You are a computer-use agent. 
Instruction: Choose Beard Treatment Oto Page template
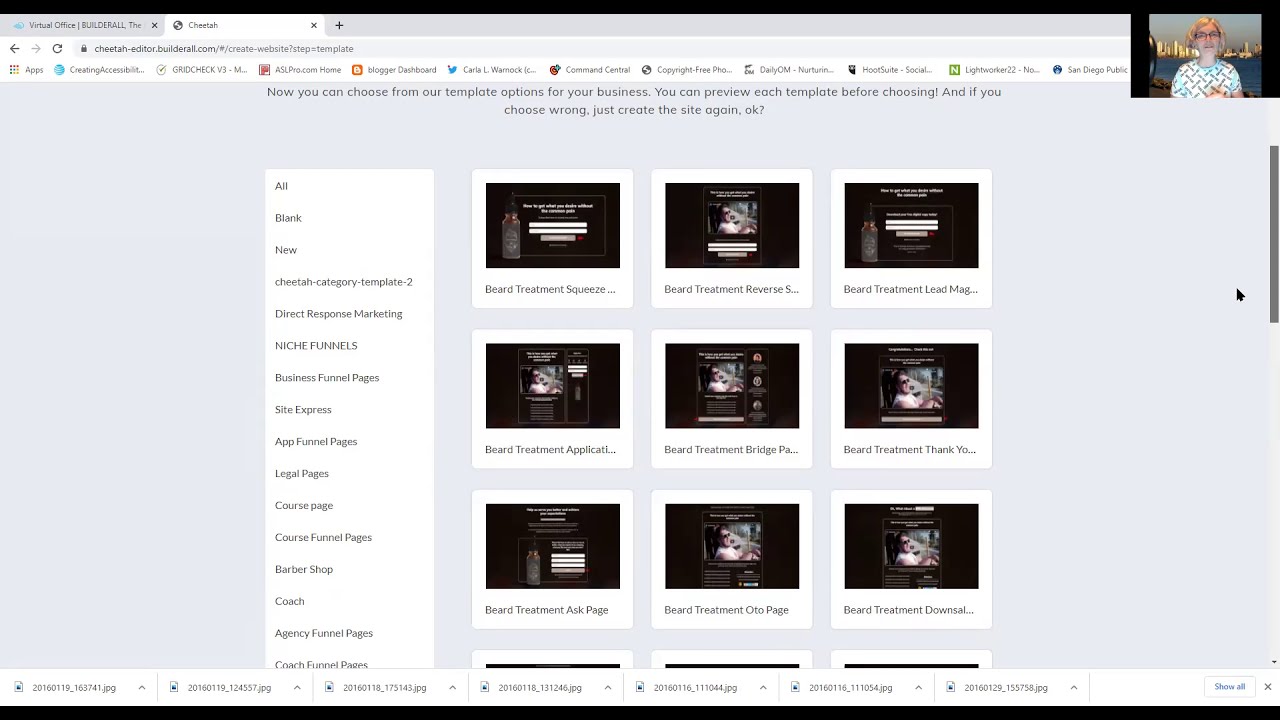click(732, 559)
